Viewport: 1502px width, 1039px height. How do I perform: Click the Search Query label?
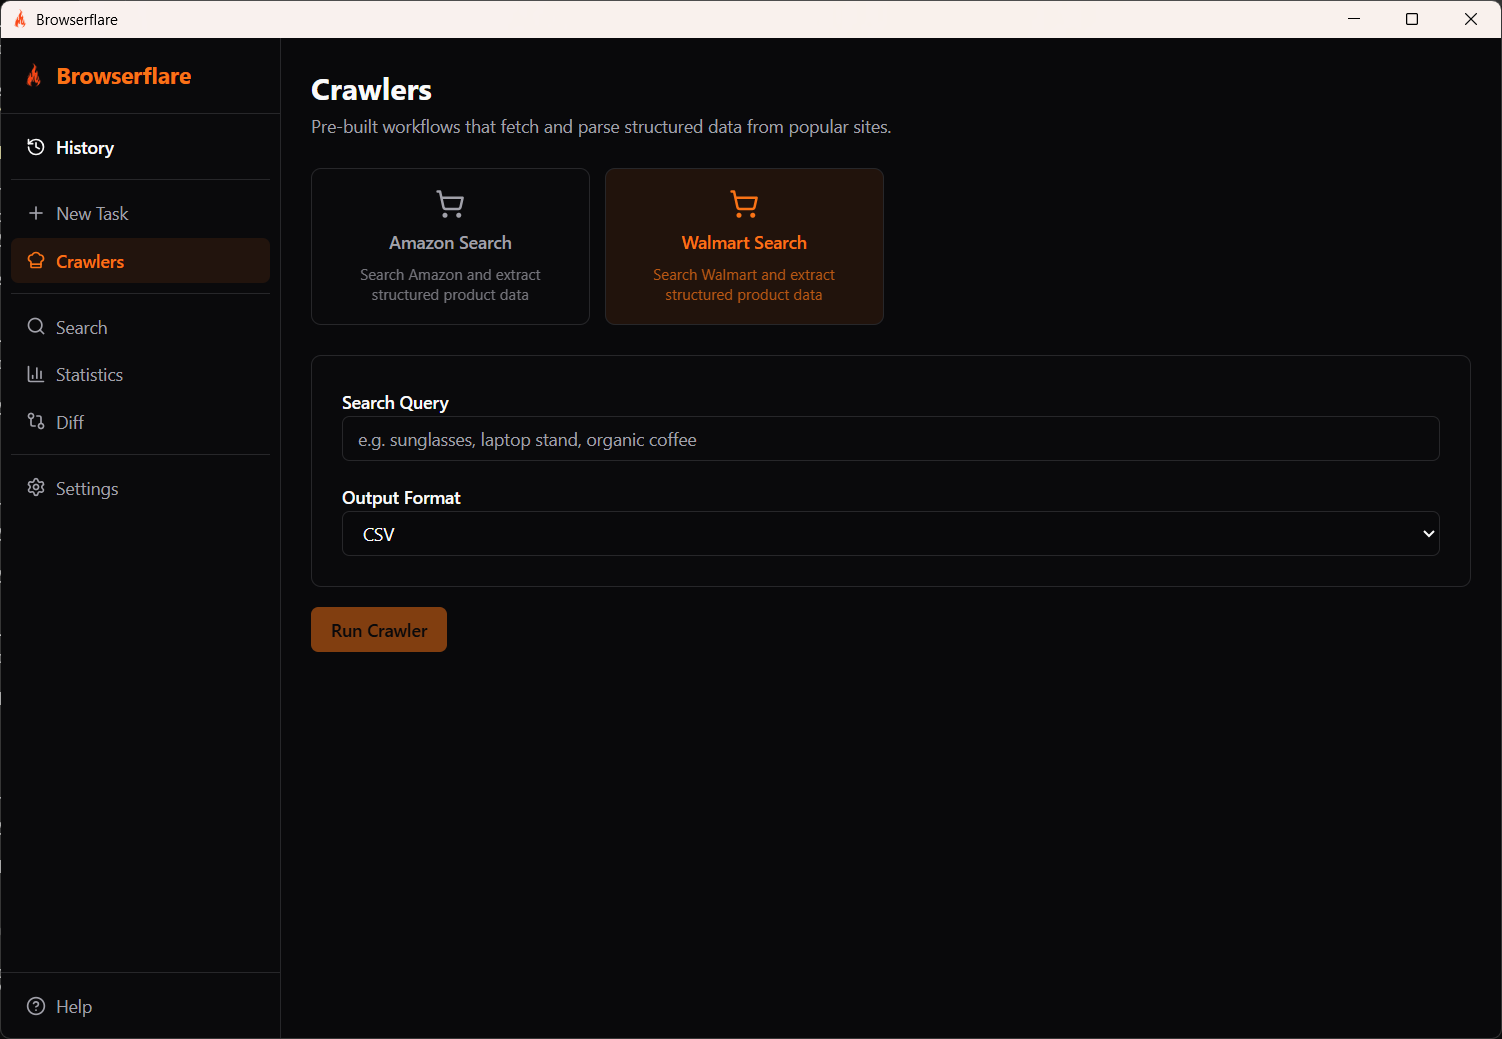[395, 403]
